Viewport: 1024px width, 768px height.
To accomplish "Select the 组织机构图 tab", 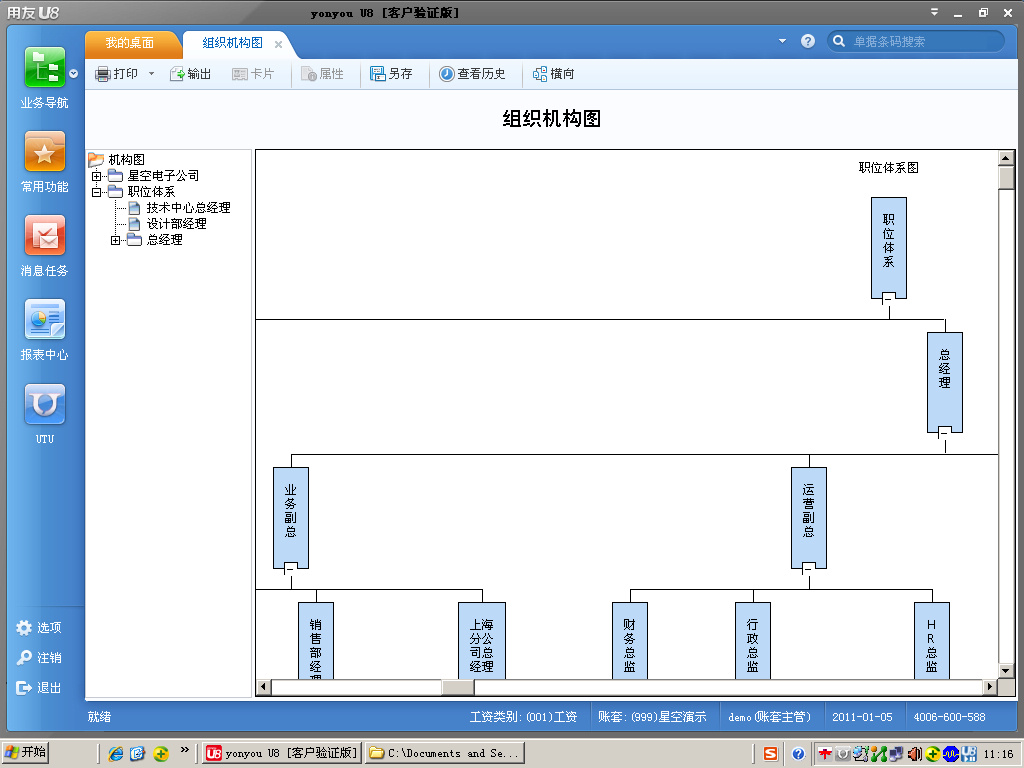I will pyautogui.click(x=232, y=43).
